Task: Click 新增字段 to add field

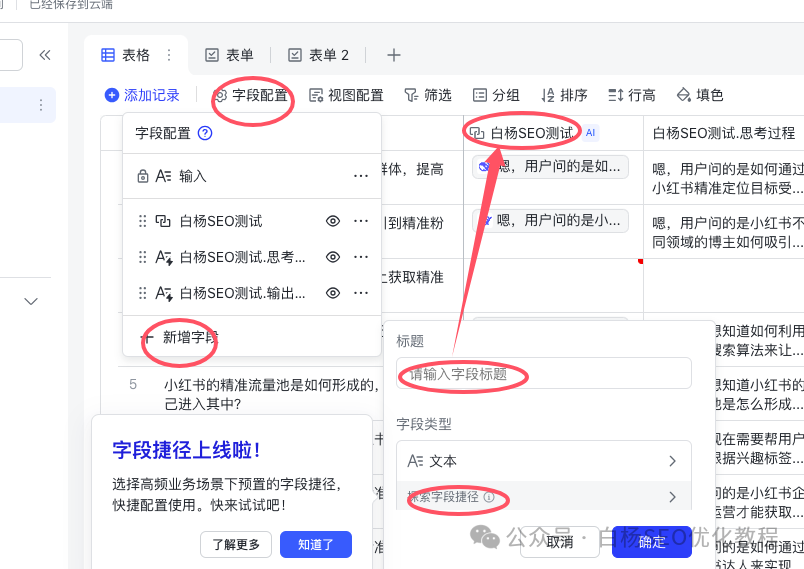Action: coord(180,337)
